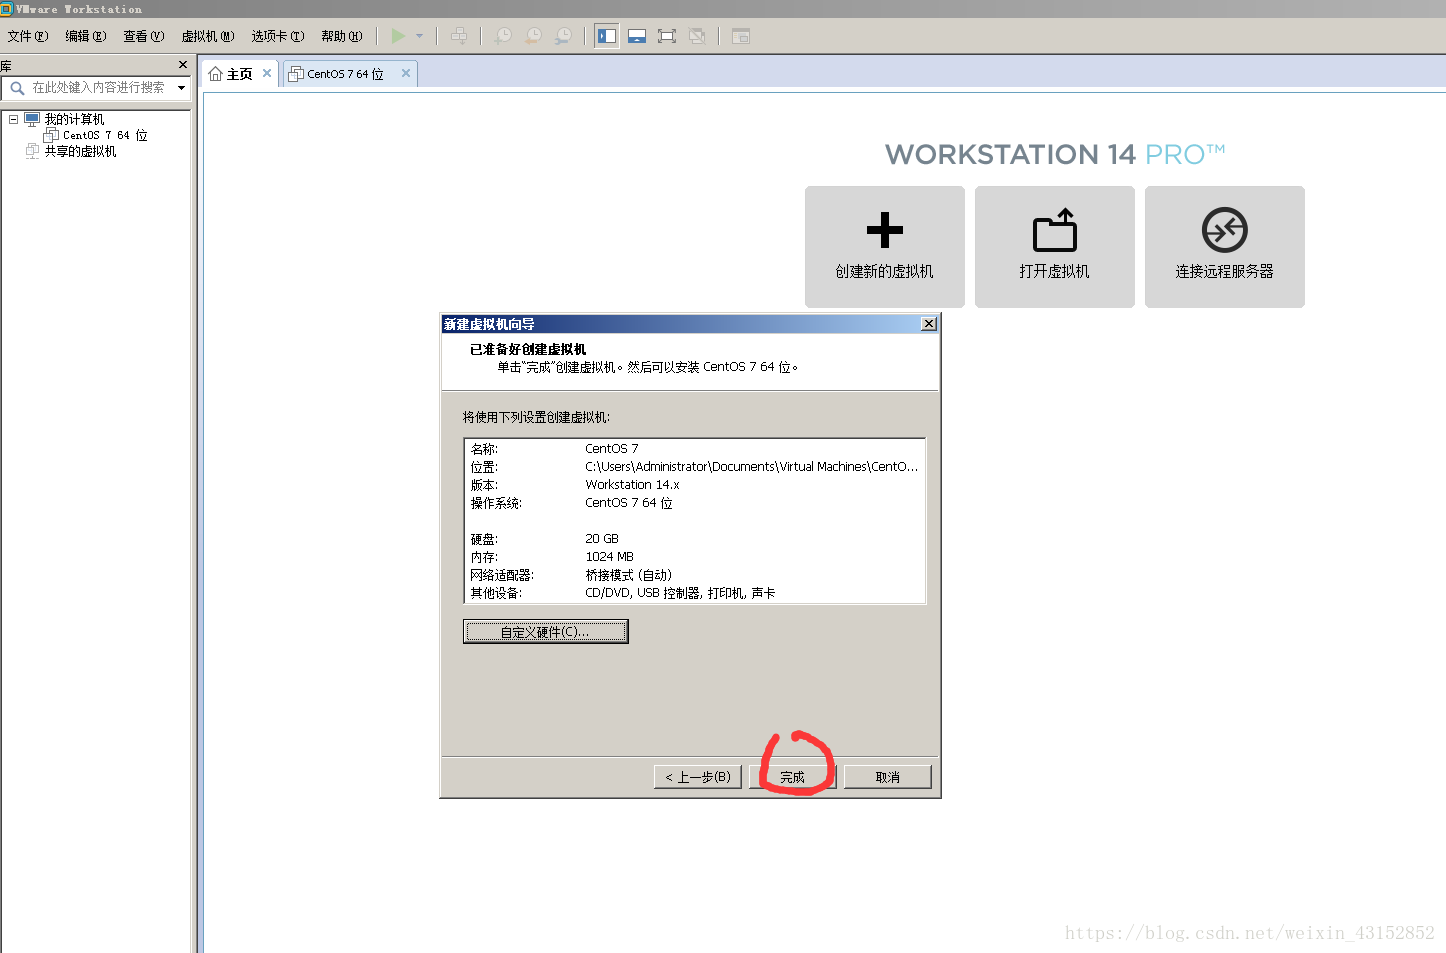Collapse the 我的计算机 tree node

coord(14,119)
